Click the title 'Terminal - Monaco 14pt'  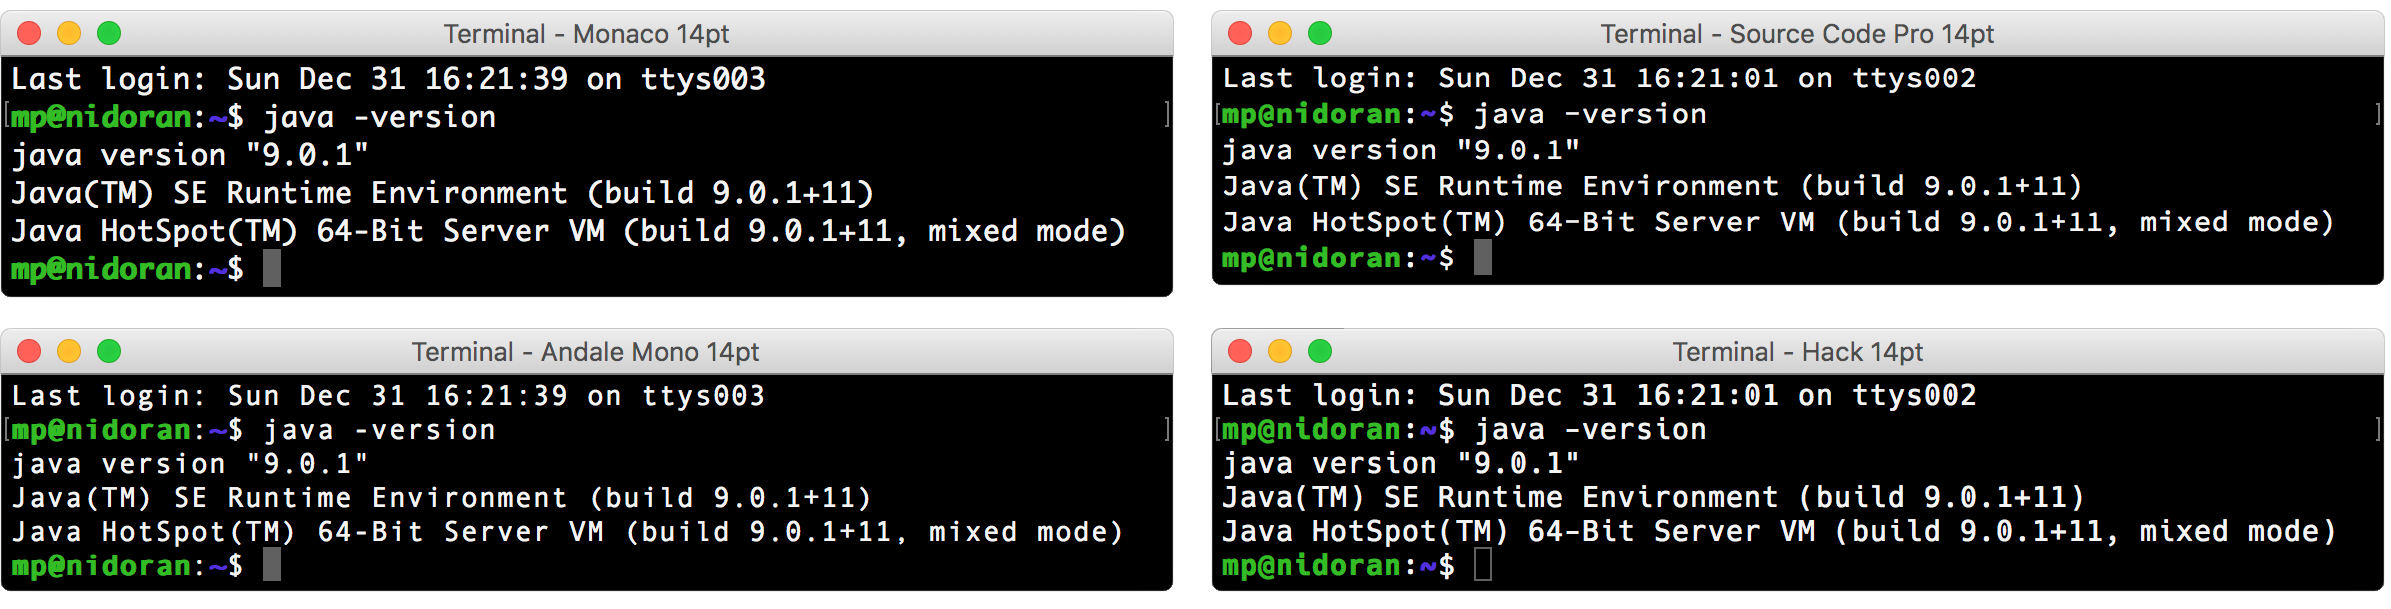[x=586, y=34]
